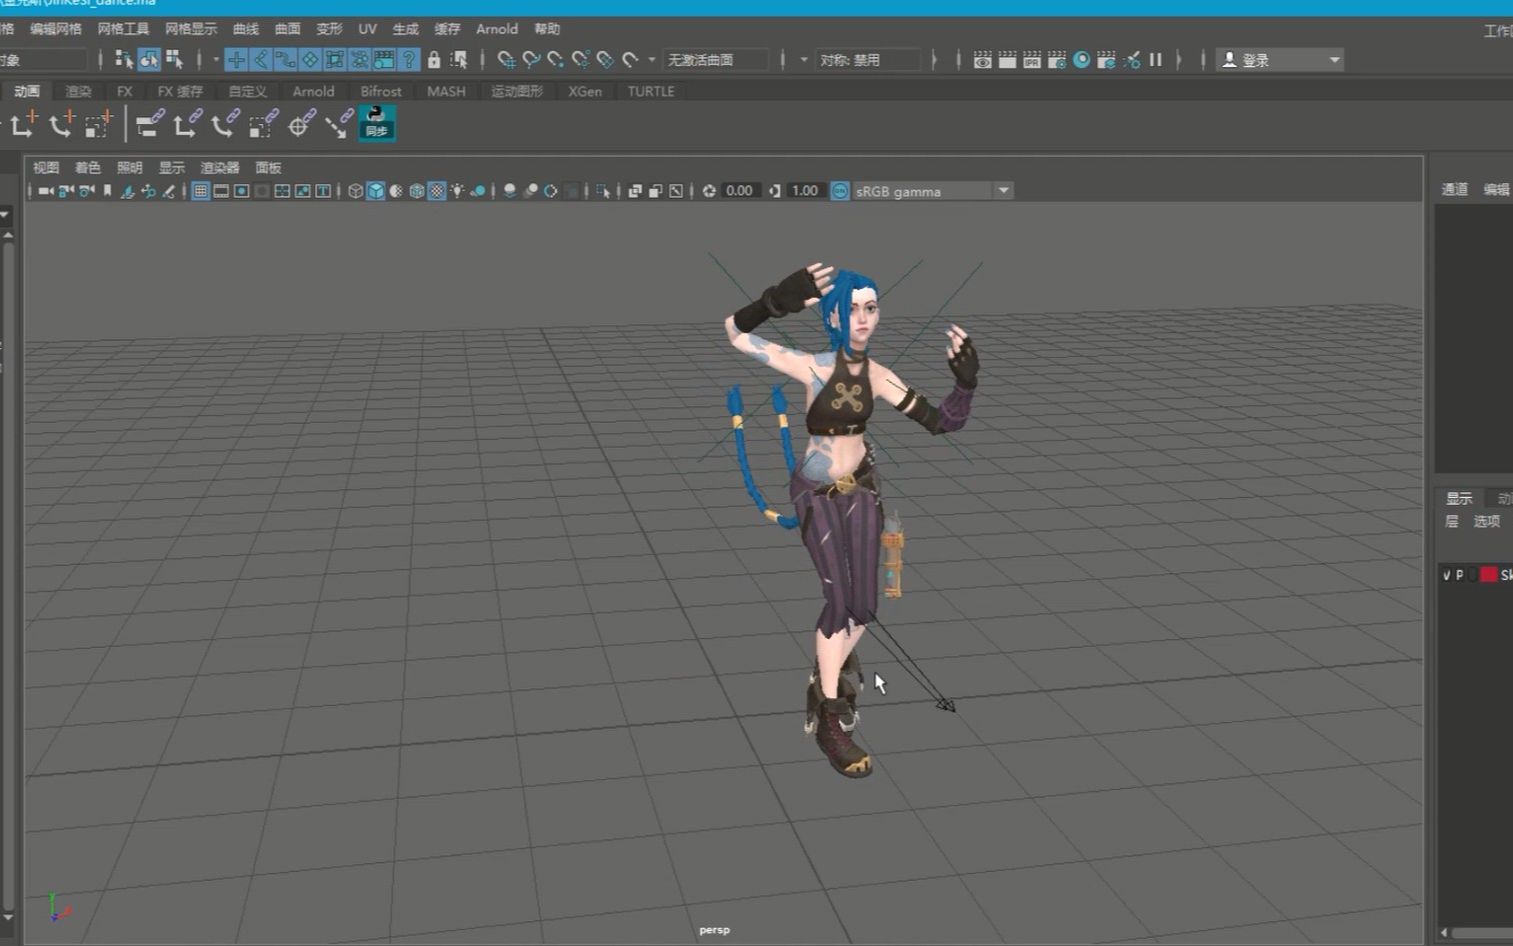Enable use all lights lightbulb icon
The image size is (1513, 946).
click(x=457, y=191)
